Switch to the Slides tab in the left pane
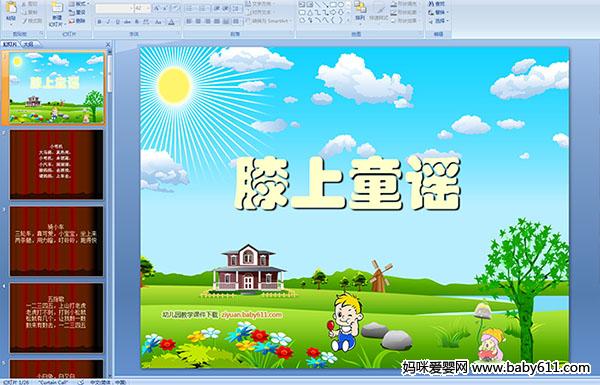The width and height of the screenshot is (600, 385). tap(10, 44)
